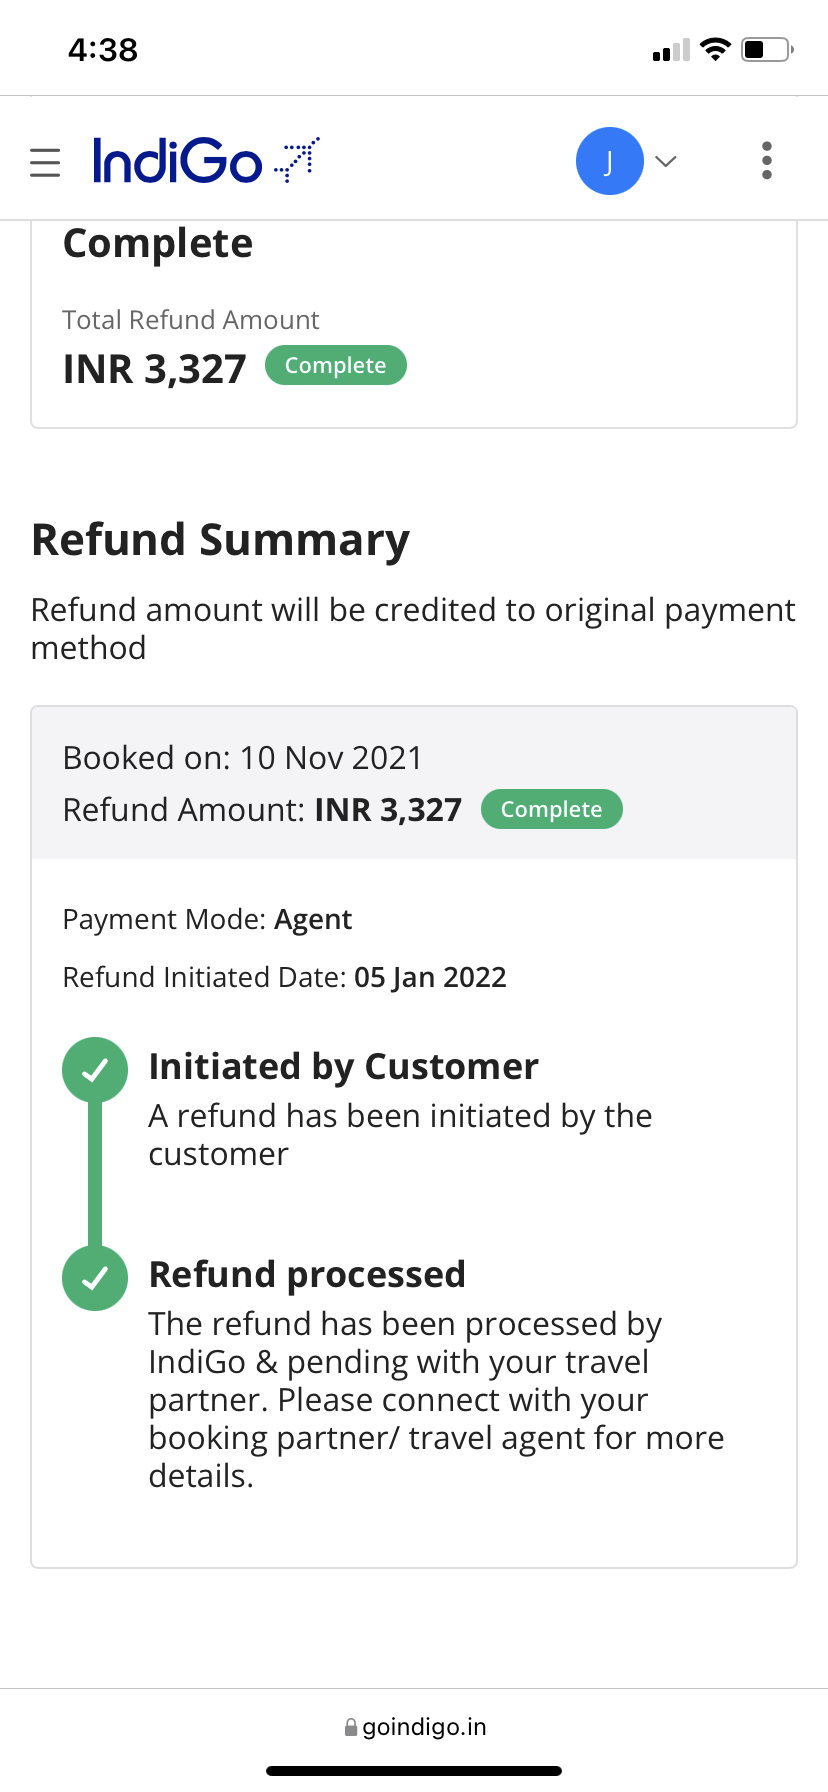Open the blue J profile avatar

(609, 161)
